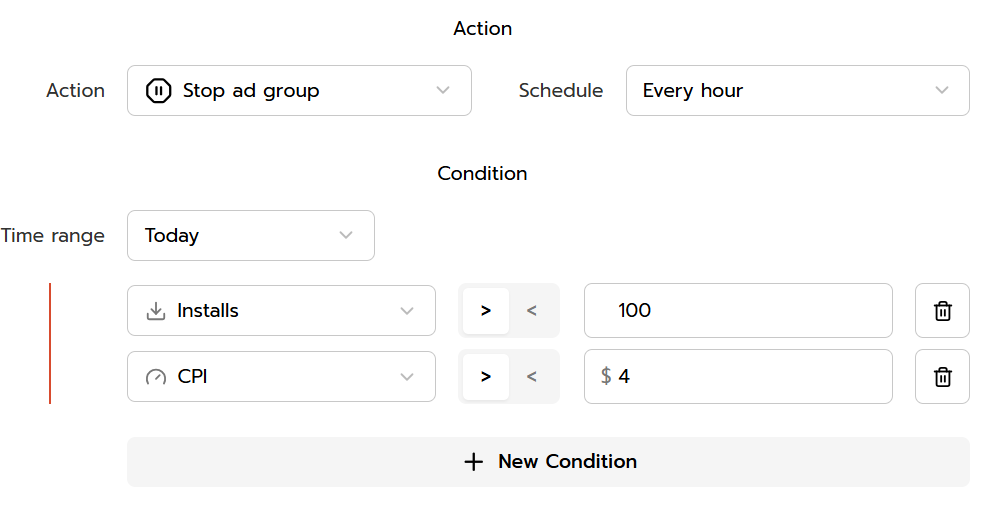The width and height of the screenshot is (983, 511).
Task: Select less-than operator for CPI
Action: [532, 377]
